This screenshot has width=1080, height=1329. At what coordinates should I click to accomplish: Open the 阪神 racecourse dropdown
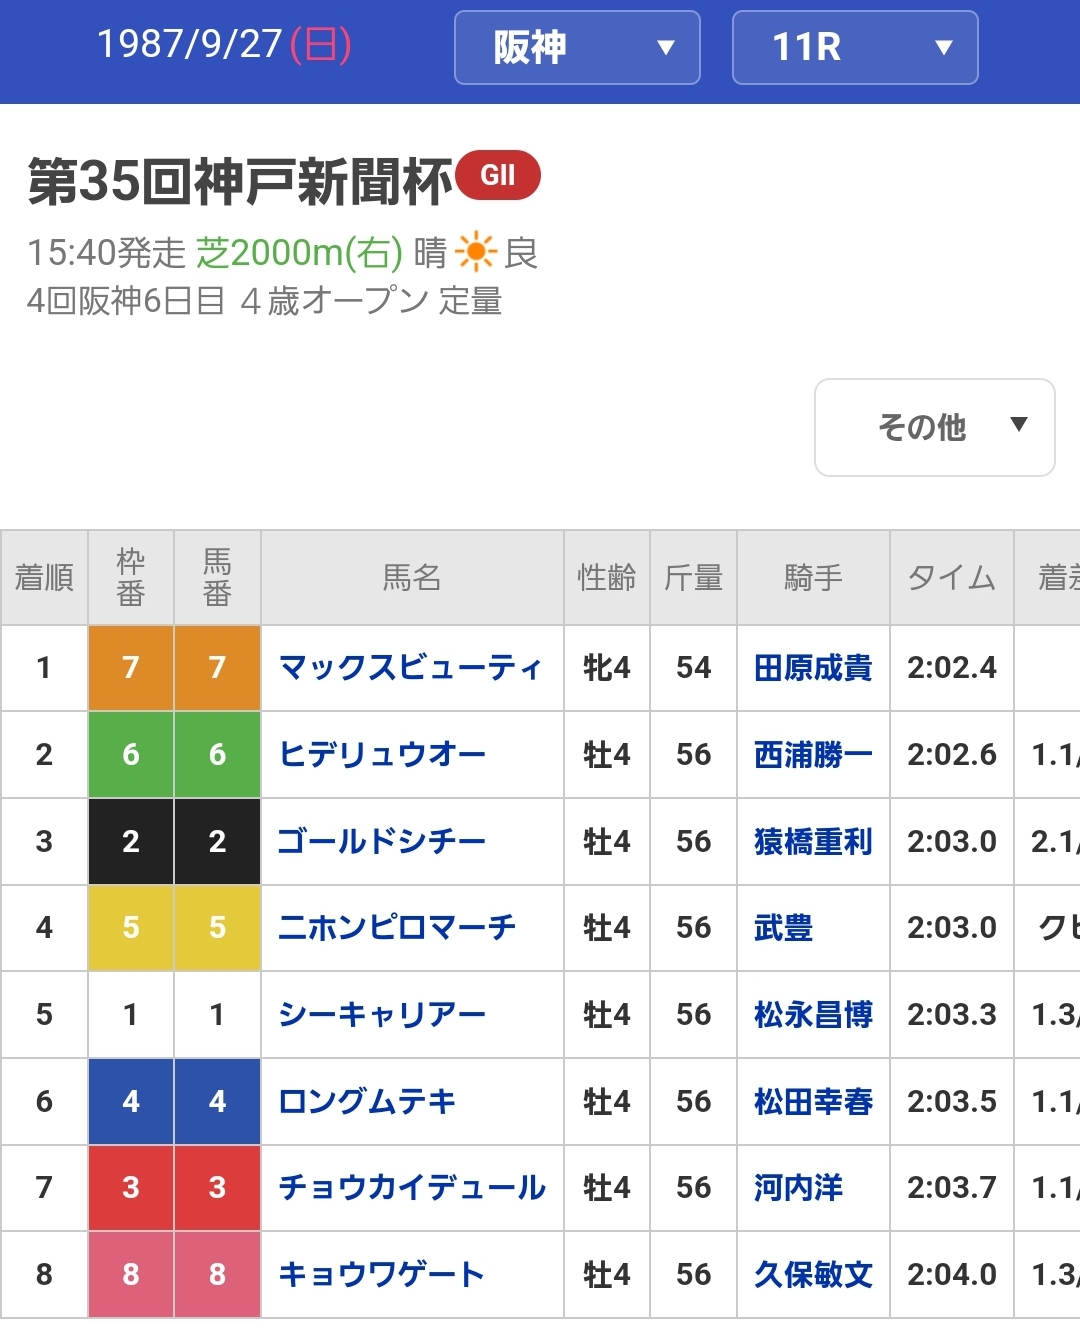tap(577, 47)
